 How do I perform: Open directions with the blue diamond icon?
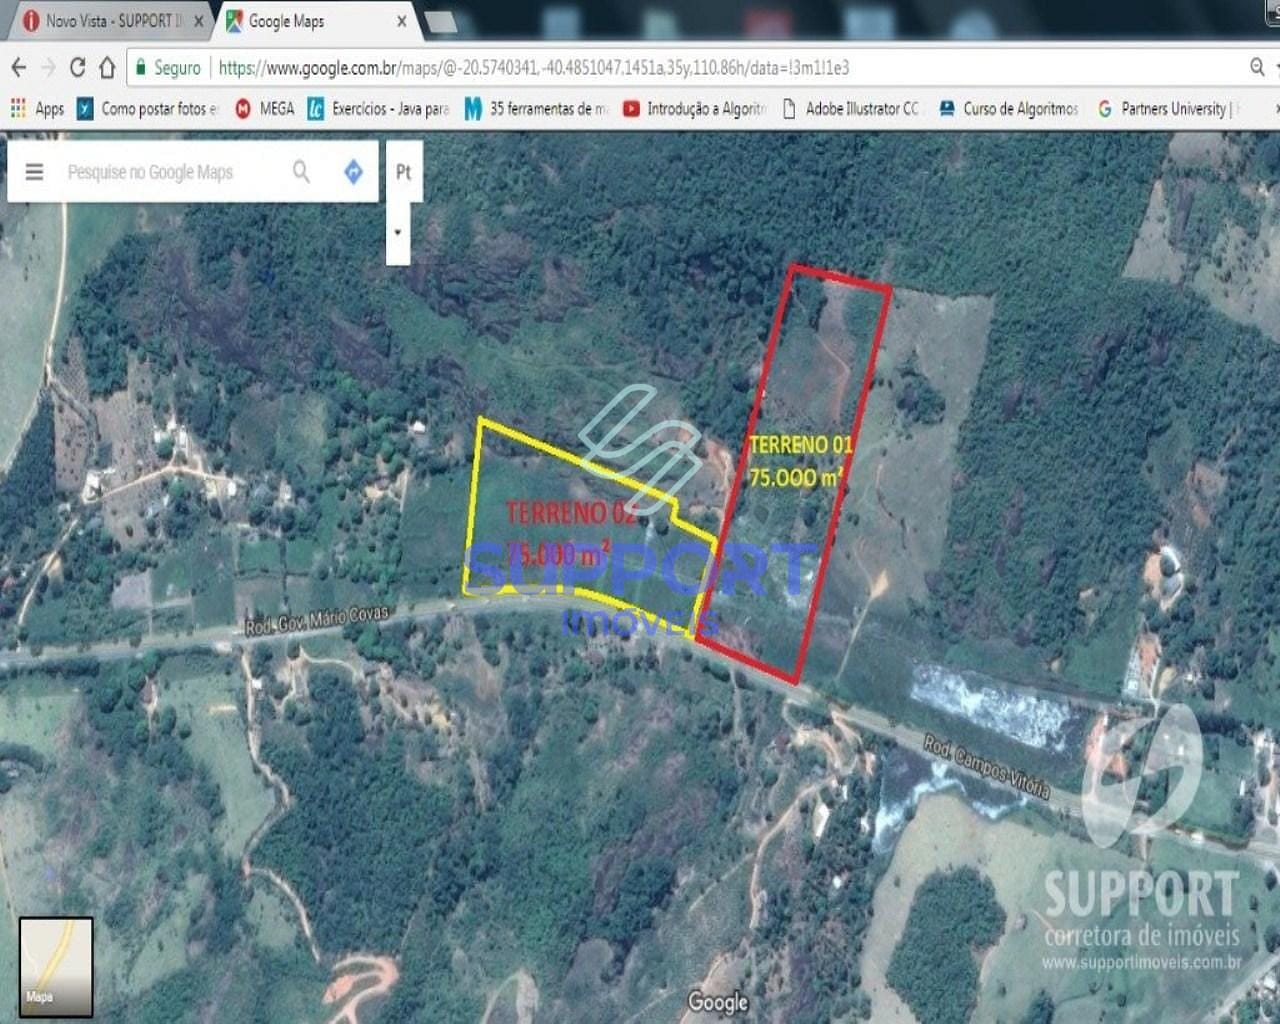click(353, 172)
